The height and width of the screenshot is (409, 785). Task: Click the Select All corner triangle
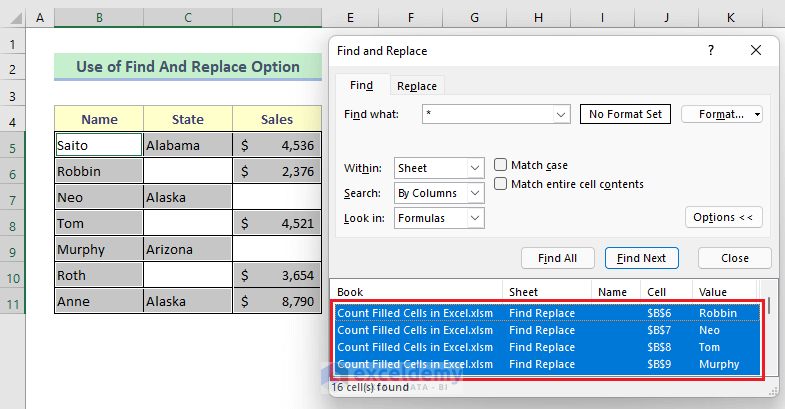point(14,19)
